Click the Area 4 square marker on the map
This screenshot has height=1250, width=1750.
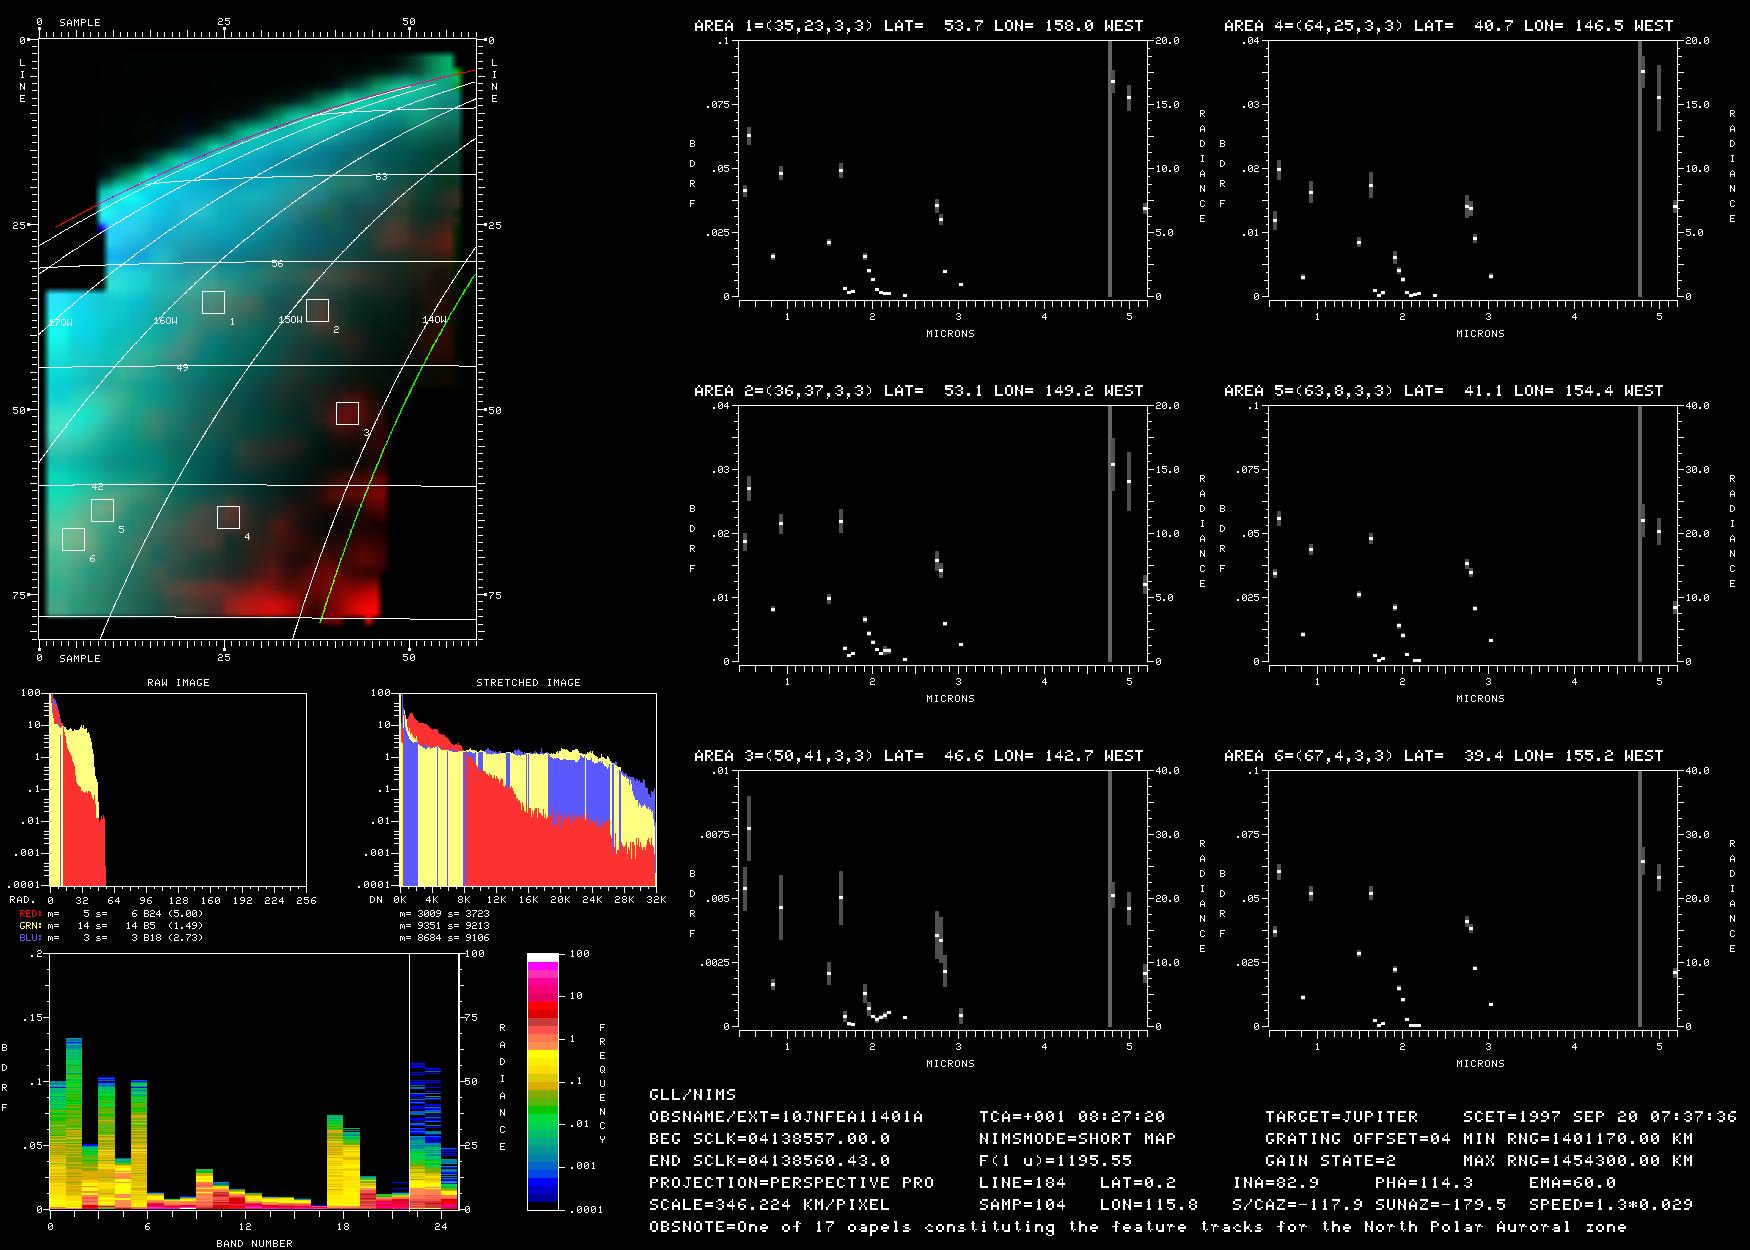228,517
